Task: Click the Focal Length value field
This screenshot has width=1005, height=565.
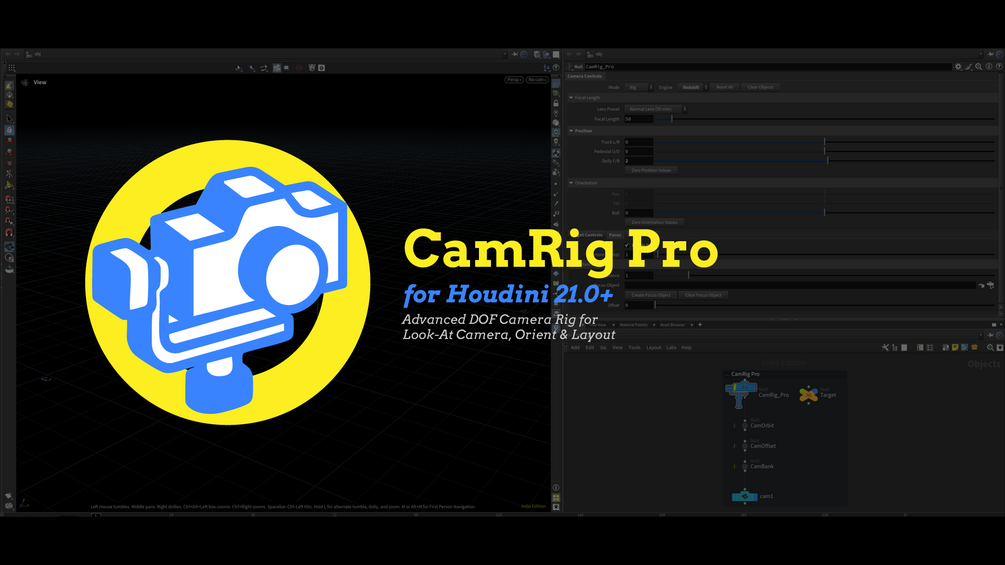Action: pyautogui.click(x=638, y=119)
